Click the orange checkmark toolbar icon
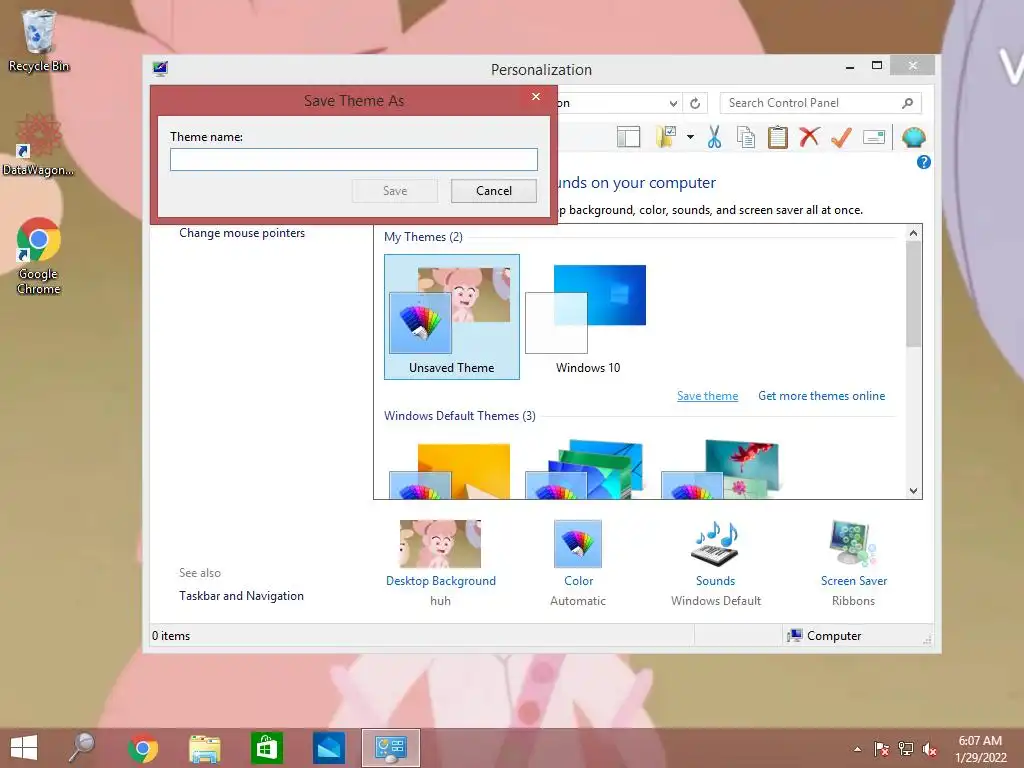1024x768 pixels. (841, 137)
